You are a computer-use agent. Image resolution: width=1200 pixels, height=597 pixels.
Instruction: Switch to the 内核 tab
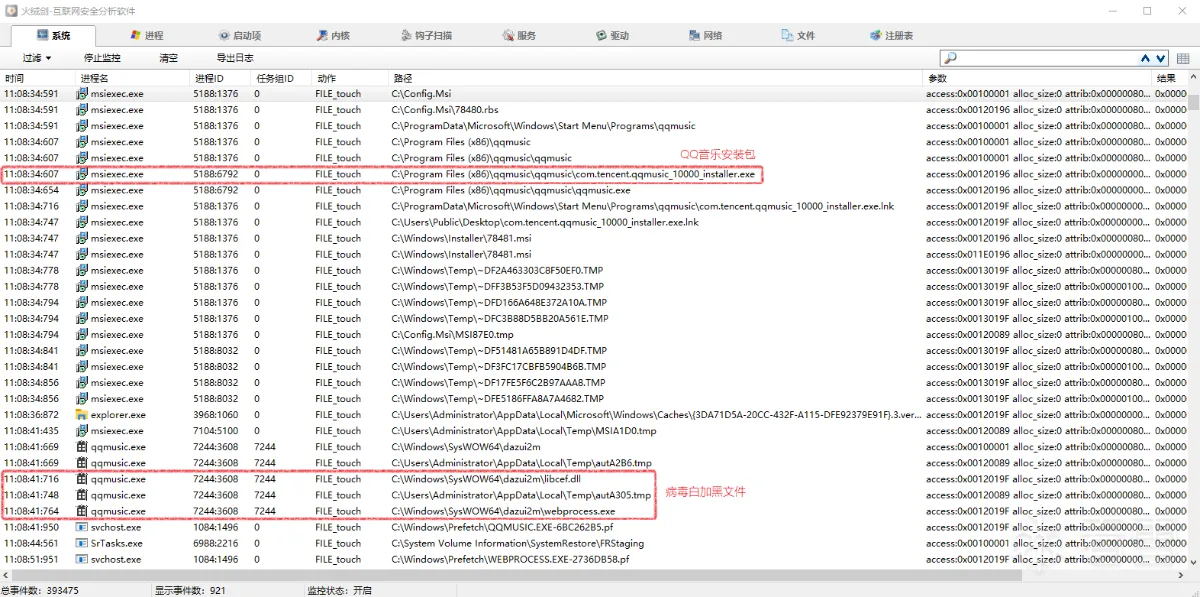[333, 35]
